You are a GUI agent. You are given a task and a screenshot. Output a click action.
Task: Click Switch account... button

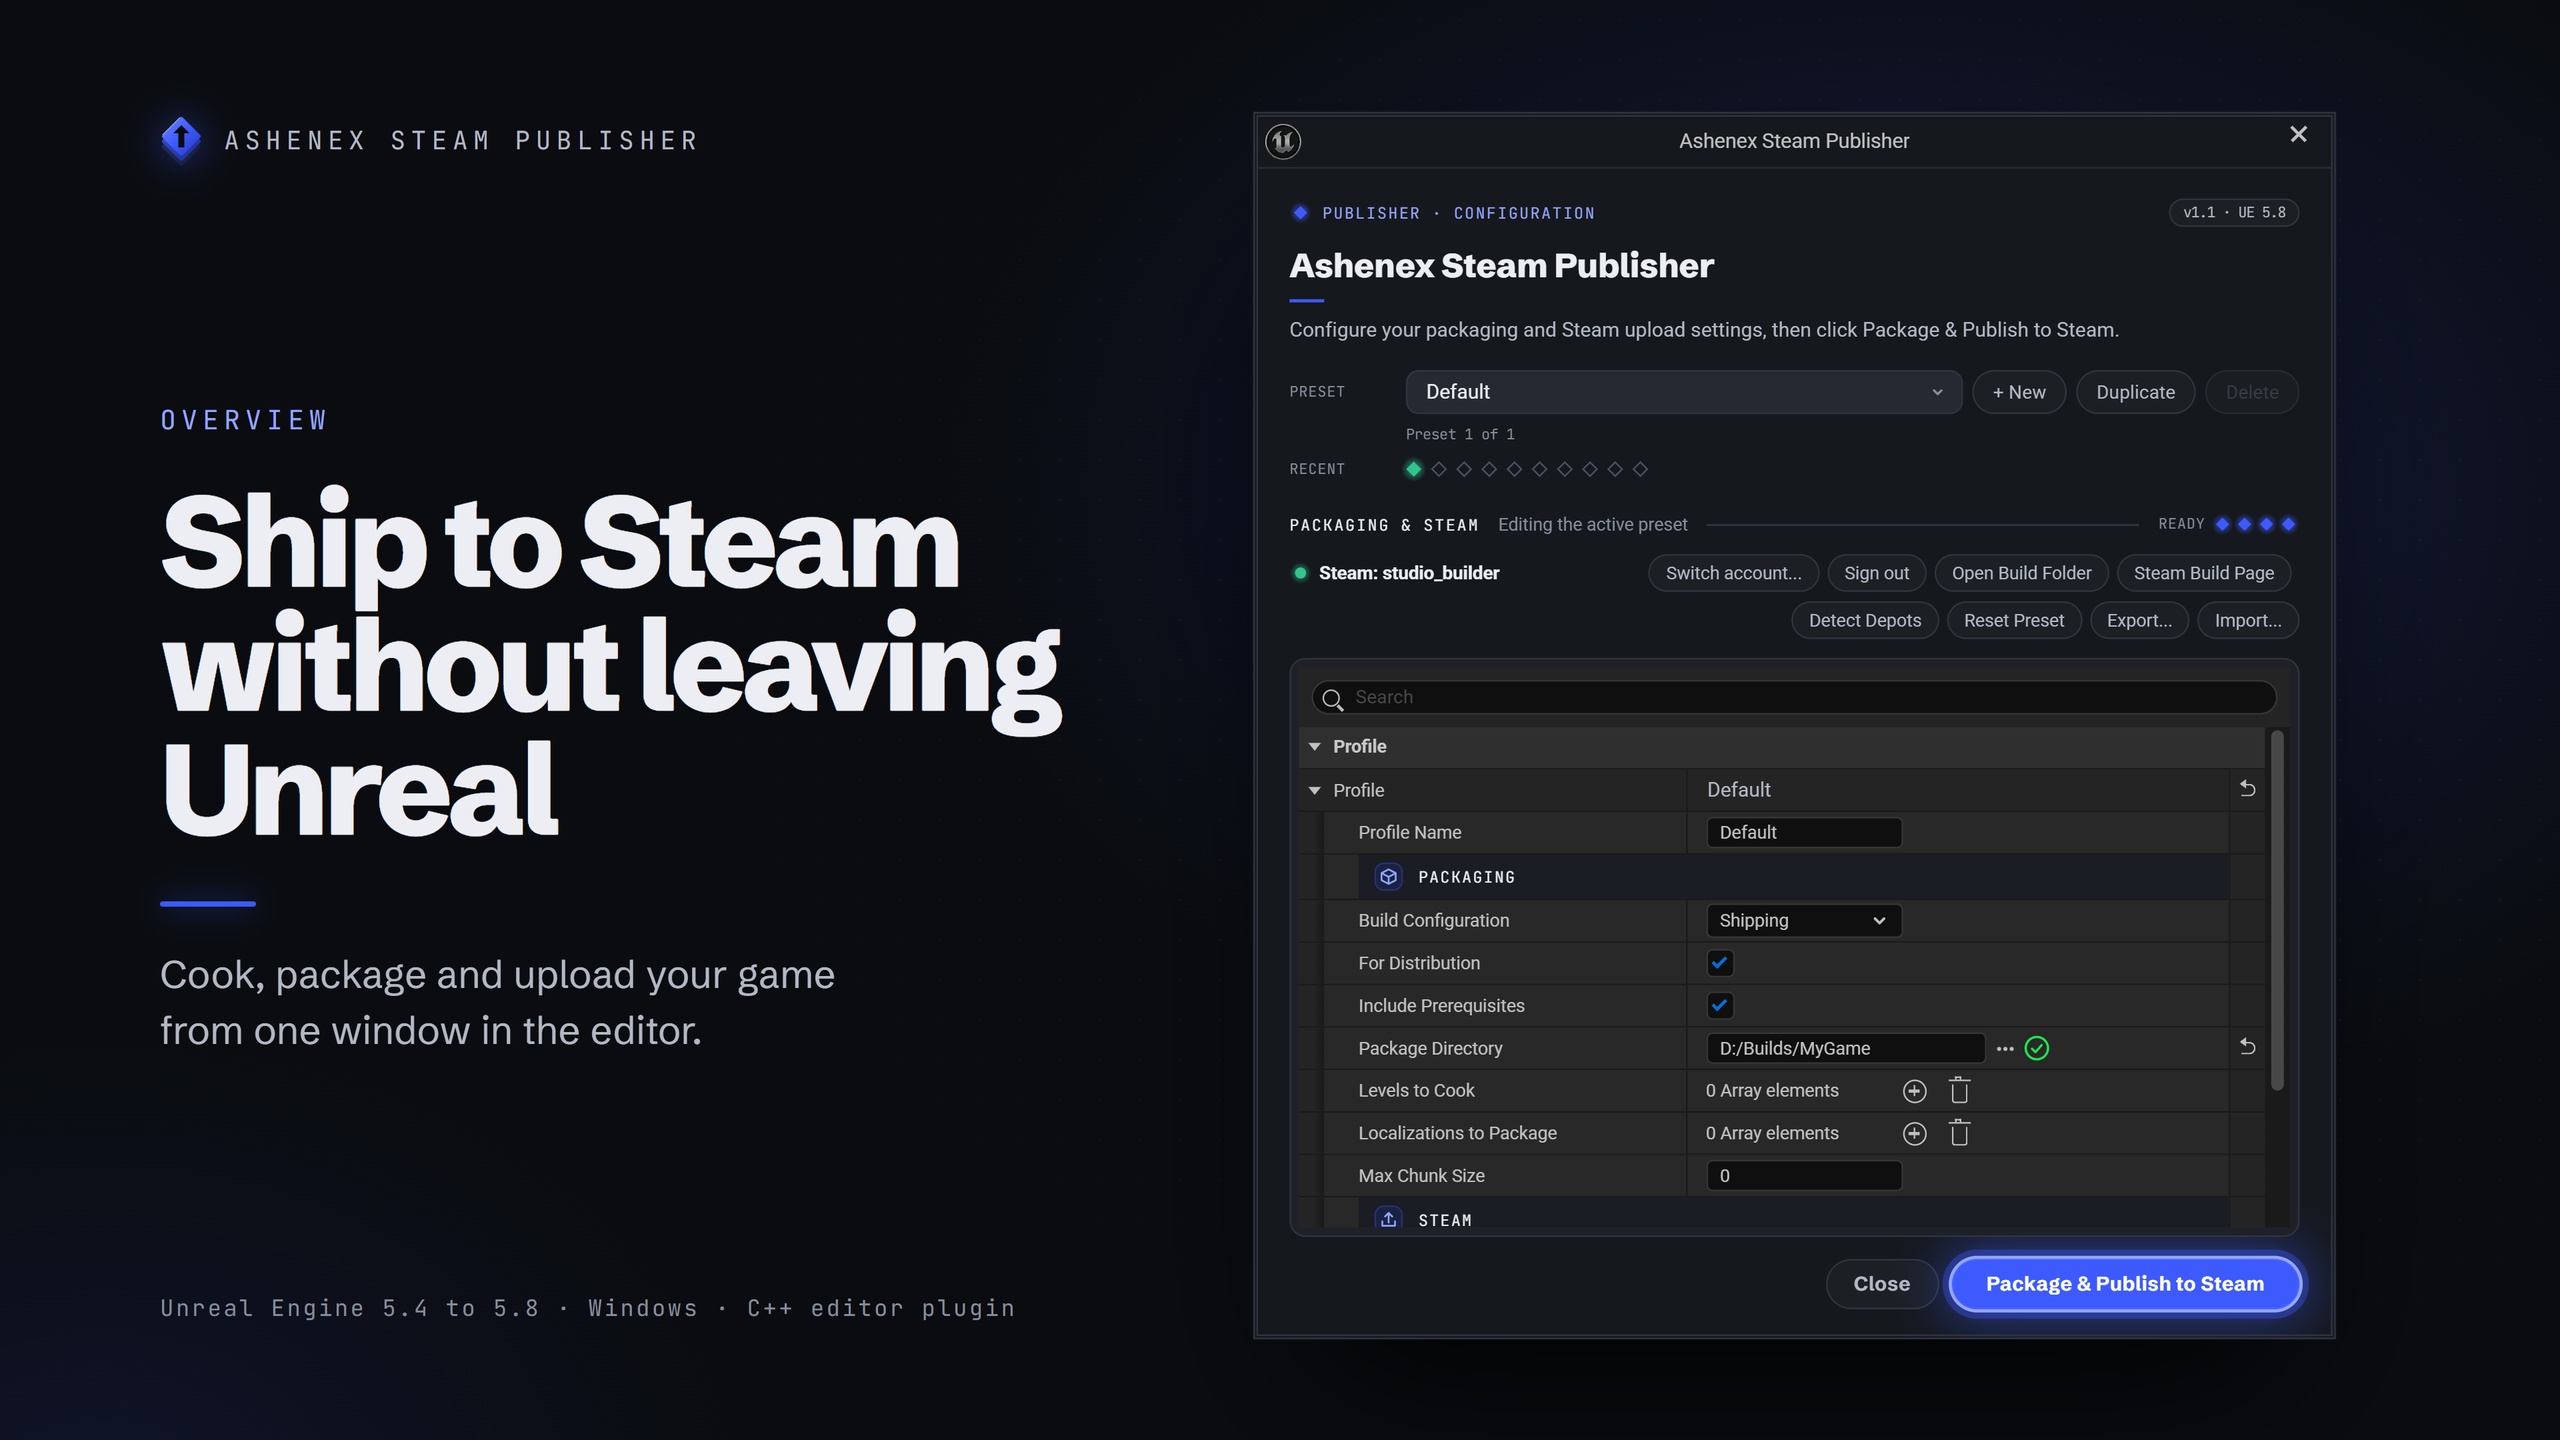pos(1733,573)
